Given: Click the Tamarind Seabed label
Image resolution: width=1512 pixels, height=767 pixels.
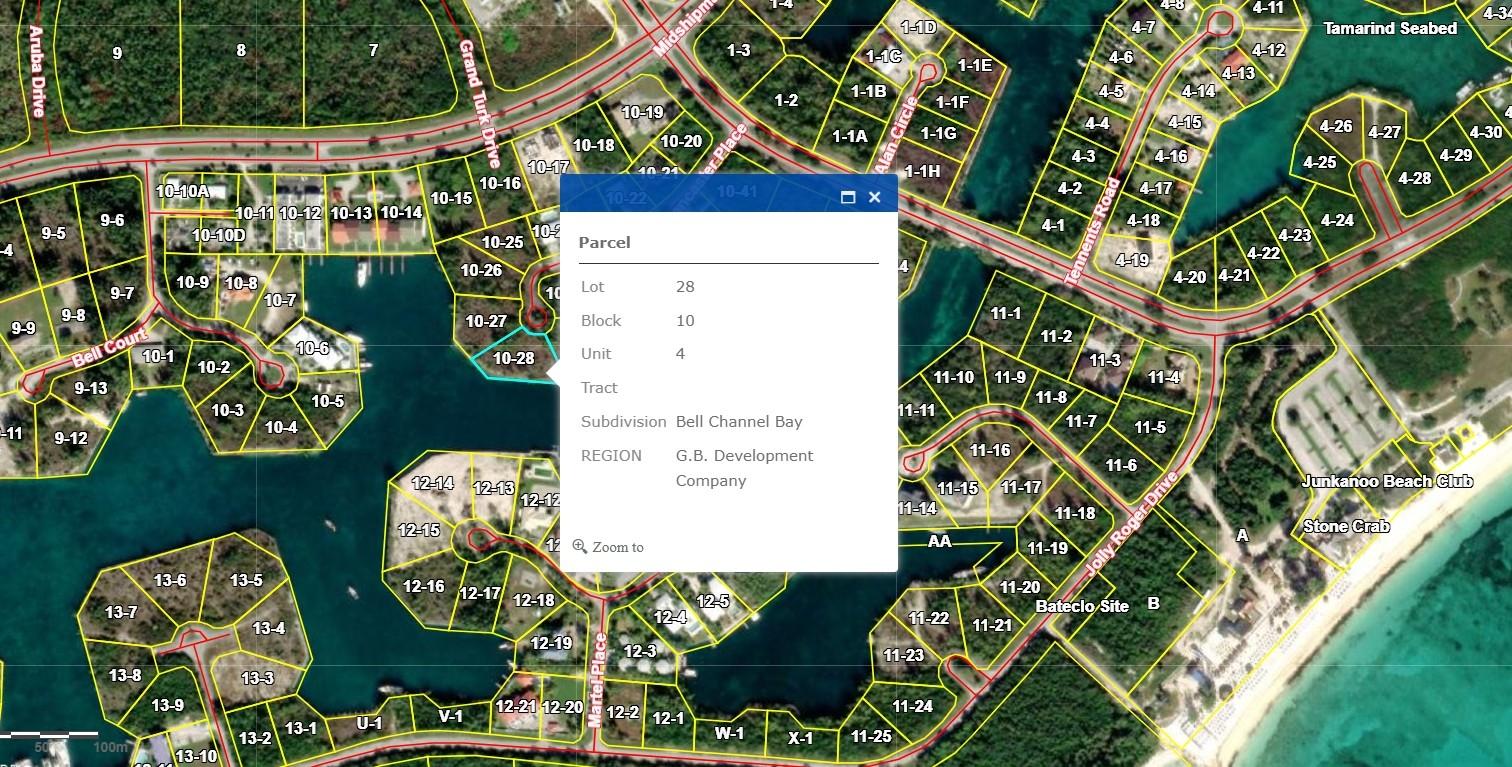Looking at the screenshot, I should 1389,29.
